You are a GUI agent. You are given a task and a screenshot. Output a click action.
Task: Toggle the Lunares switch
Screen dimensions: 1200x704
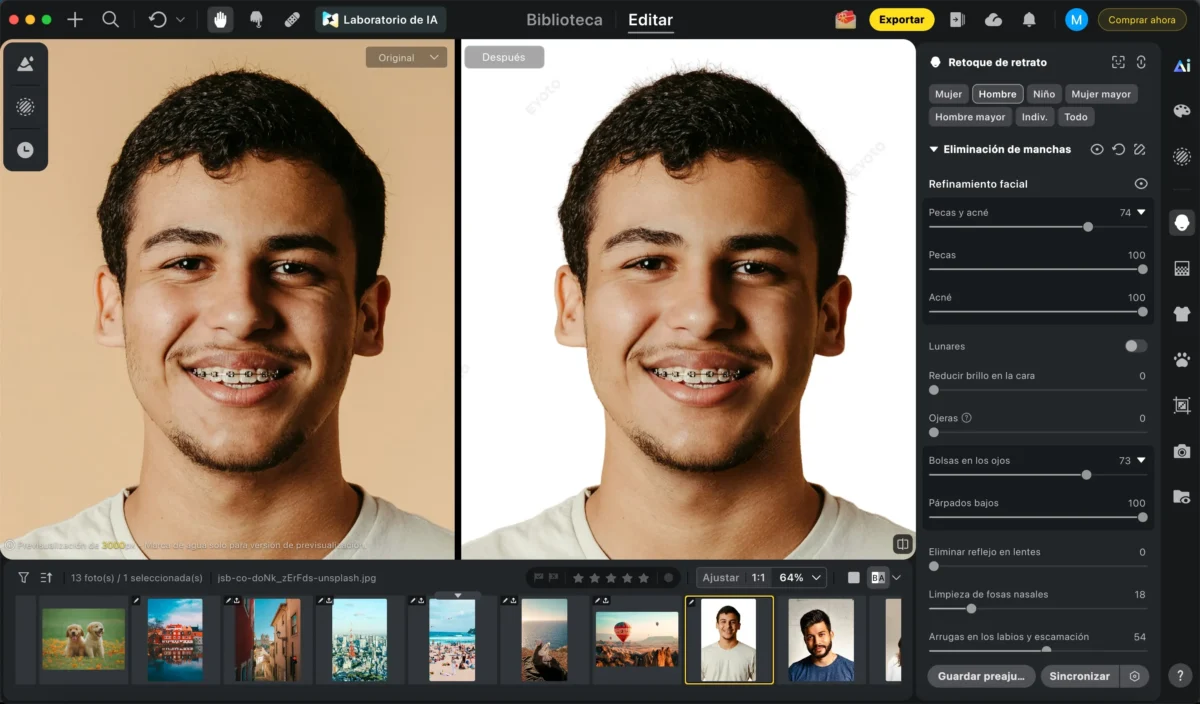pos(1135,346)
